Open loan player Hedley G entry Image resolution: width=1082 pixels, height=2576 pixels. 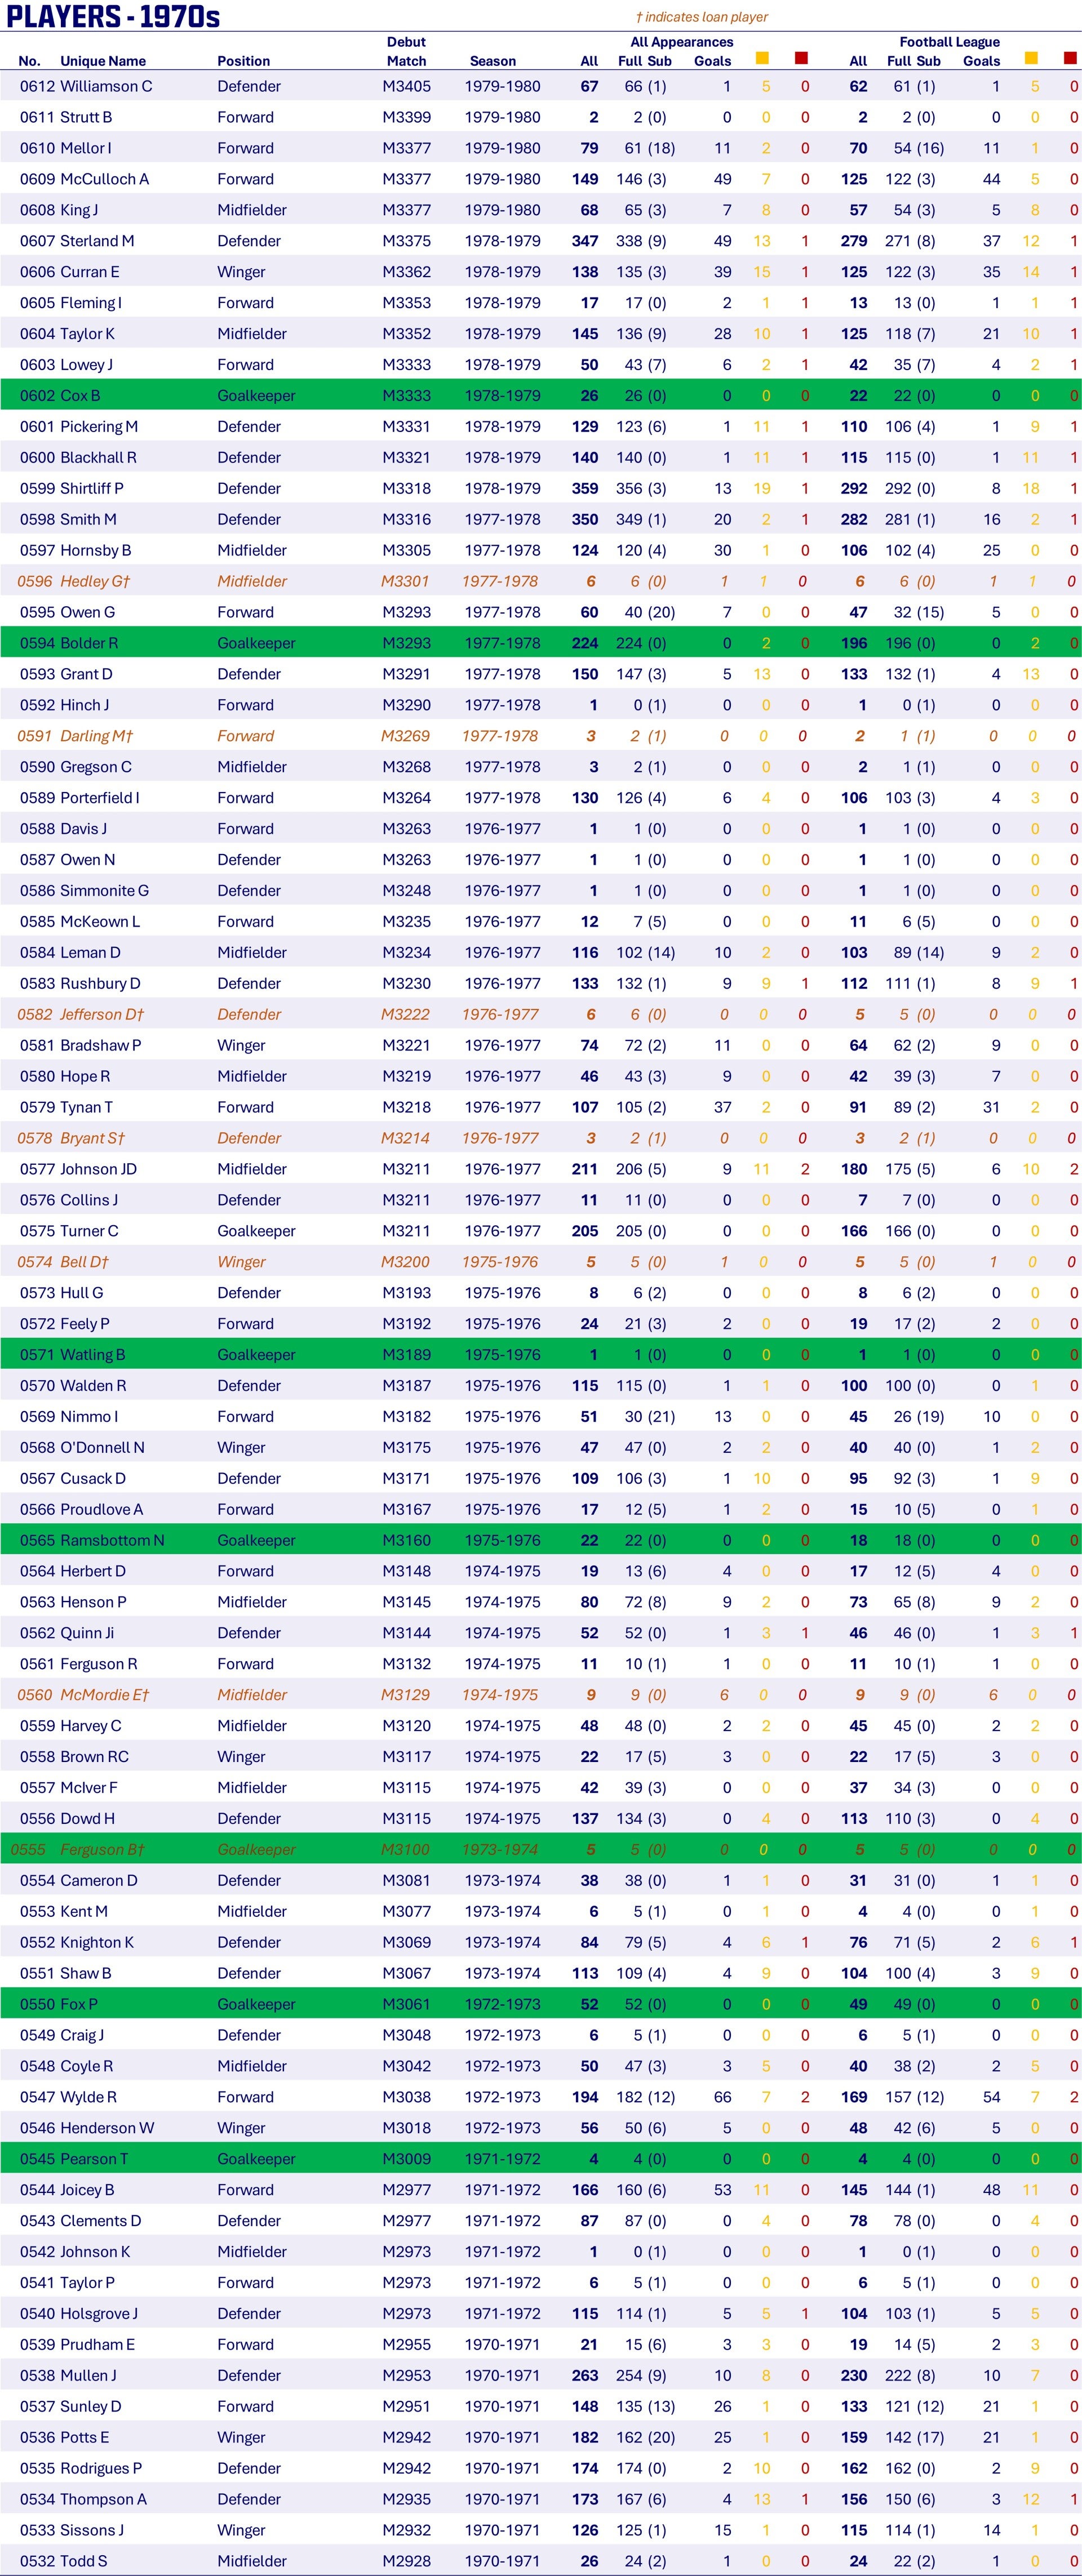click(95, 581)
